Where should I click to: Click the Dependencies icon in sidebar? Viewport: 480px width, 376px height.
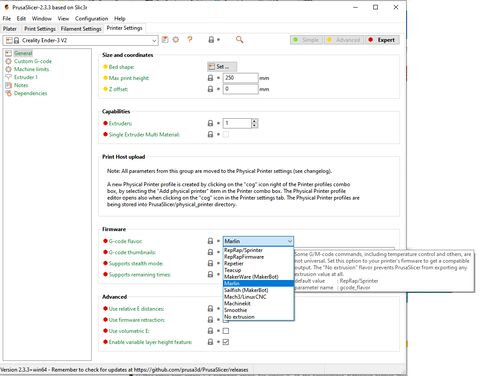tap(8, 93)
